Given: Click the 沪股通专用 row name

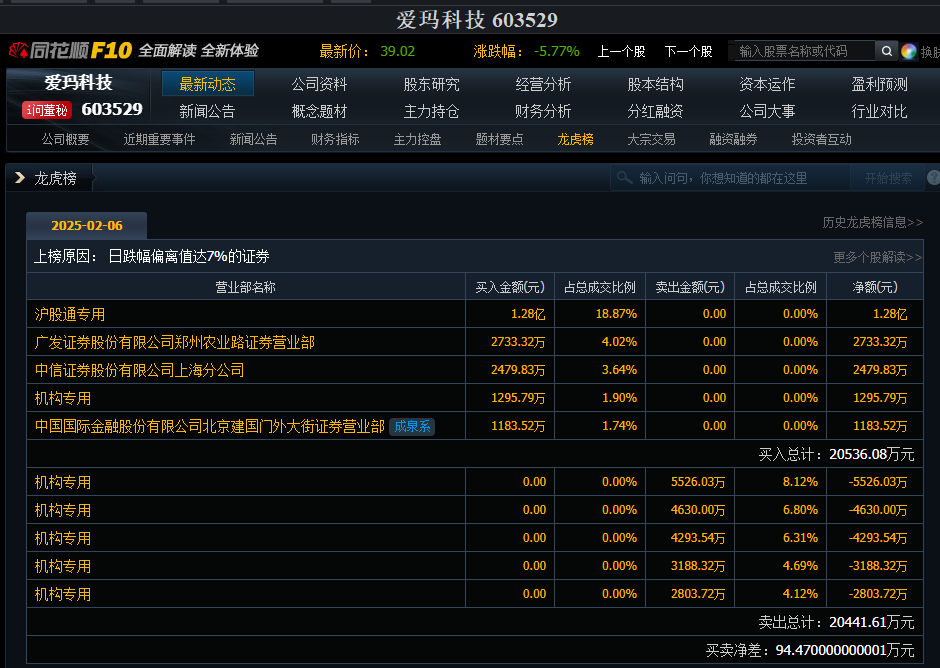Looking at the screenshot, I should pos(70,314).
